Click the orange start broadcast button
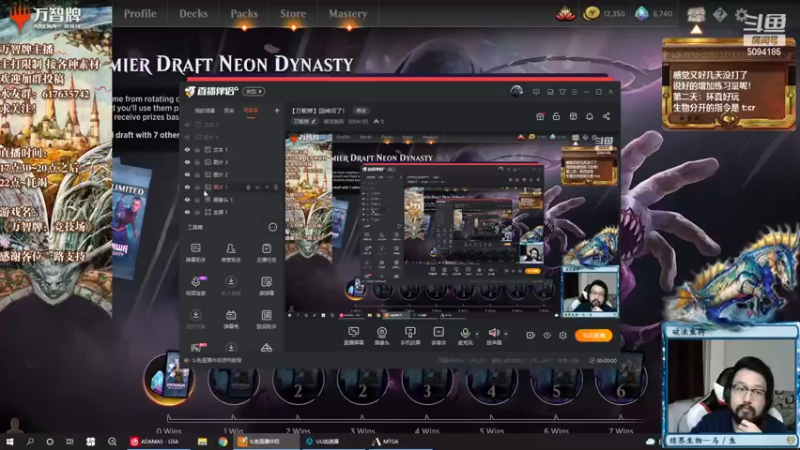Image resolution: width=800 pixels, height=450 pixels. (593, 335)
